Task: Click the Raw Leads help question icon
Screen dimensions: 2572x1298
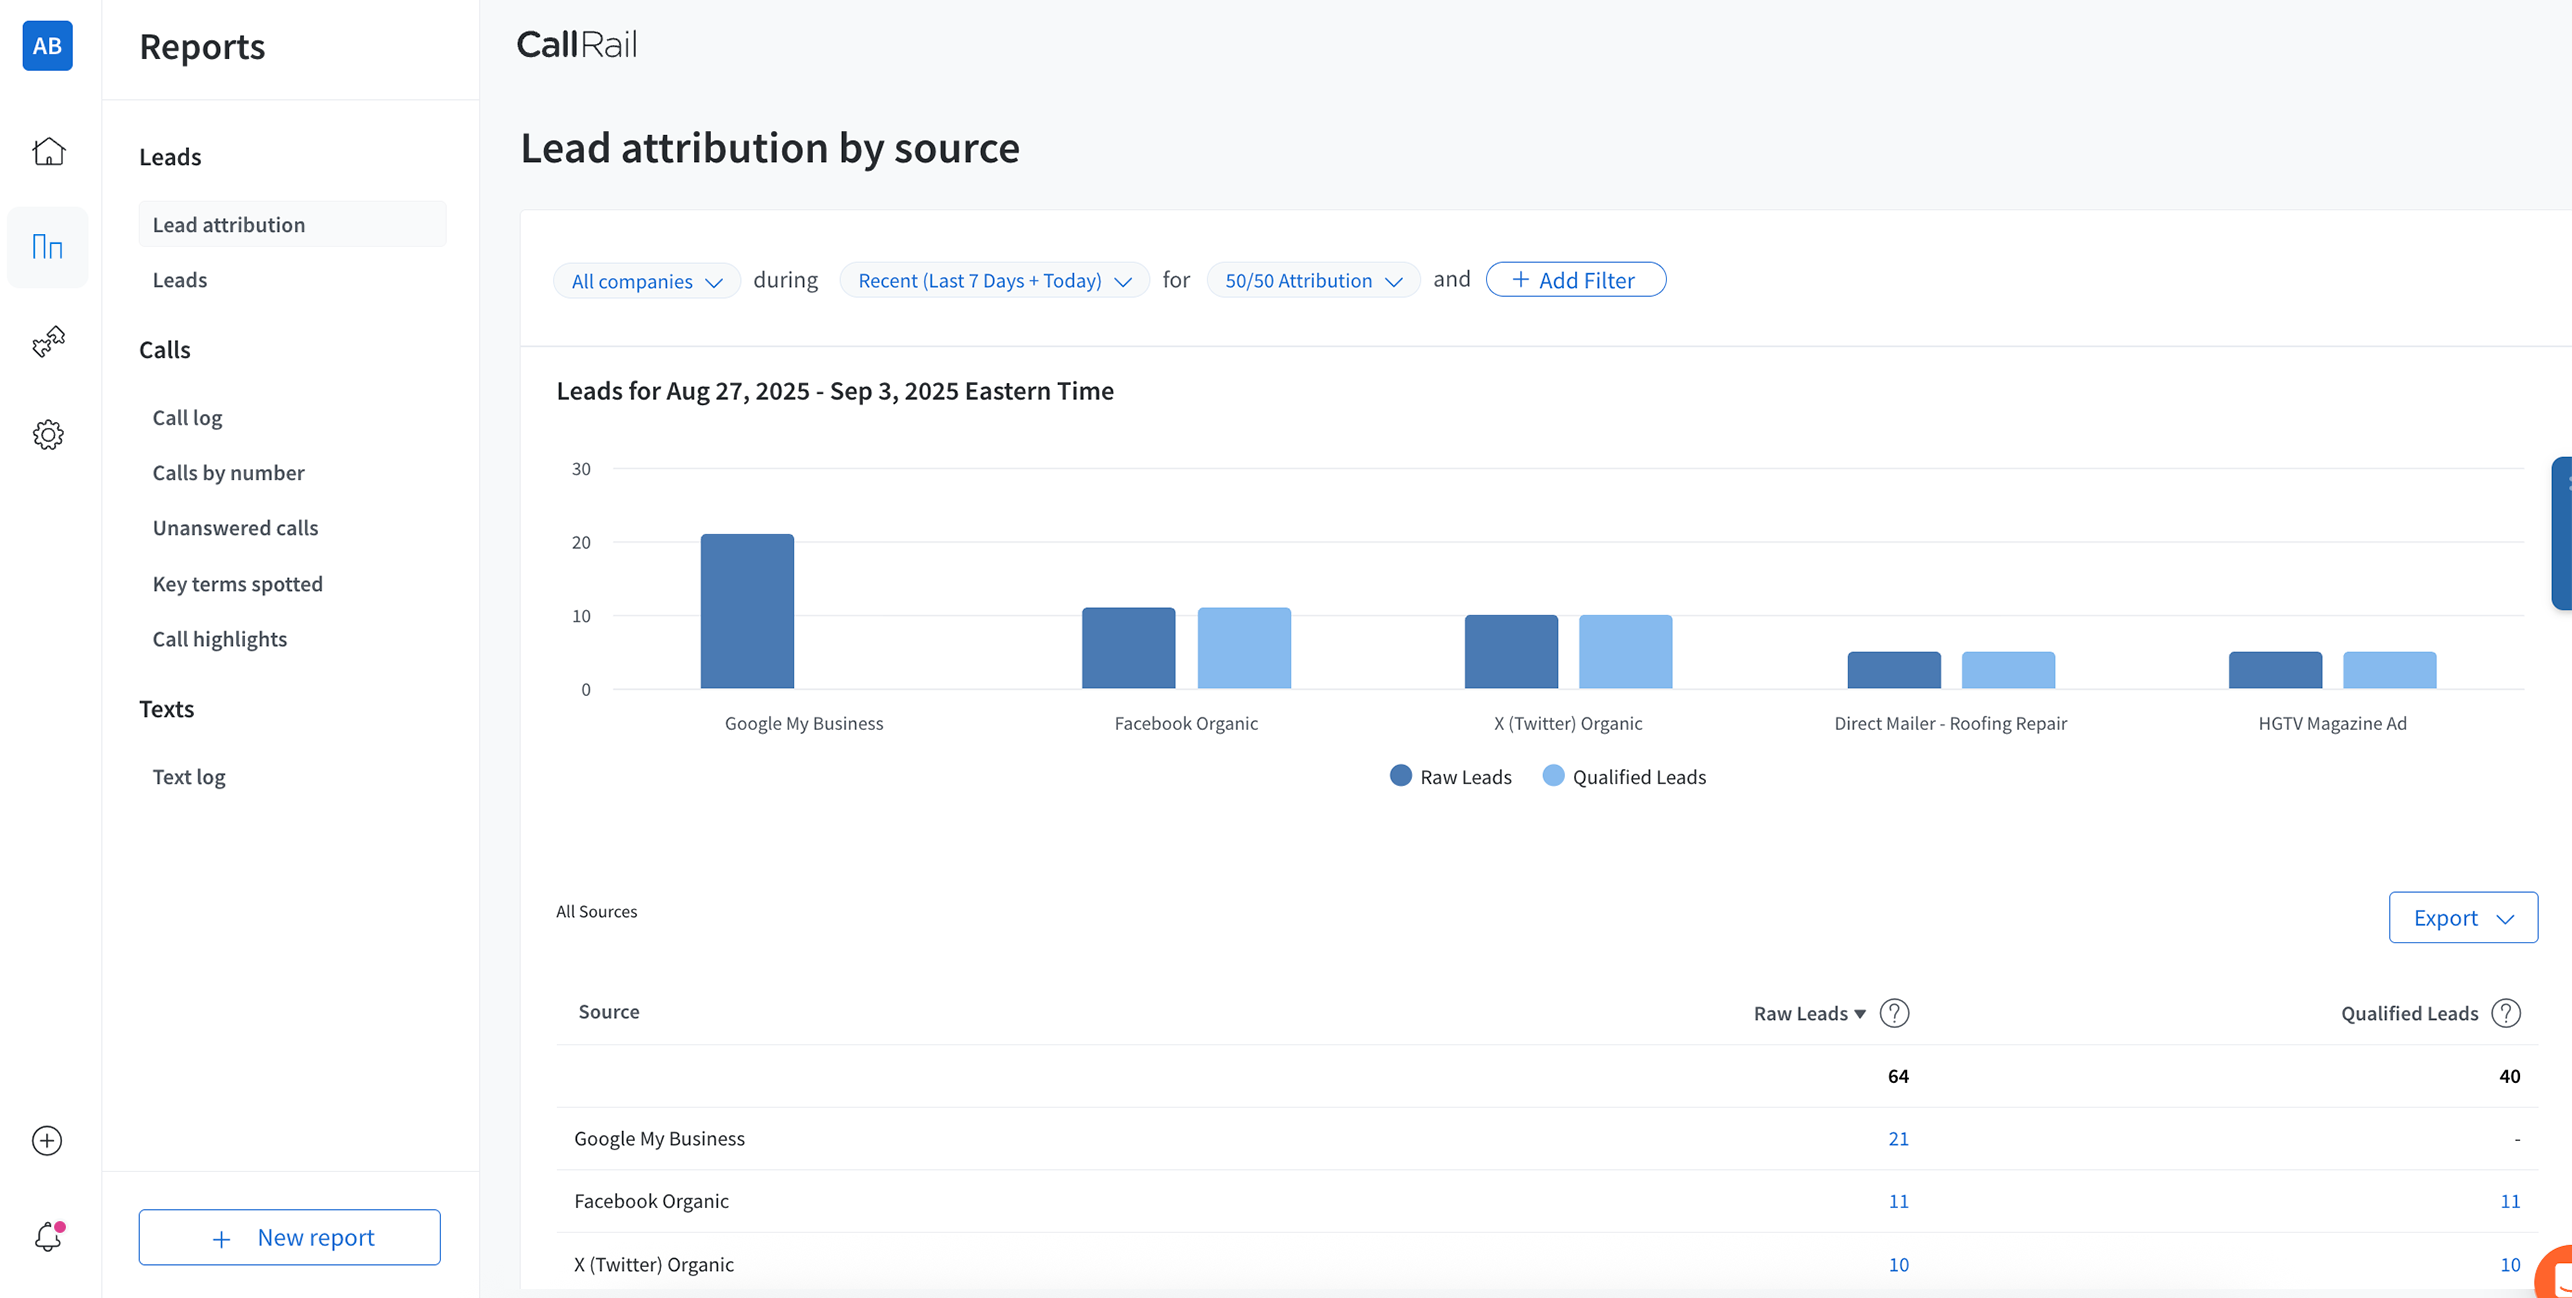Action: [1894, 1013]
